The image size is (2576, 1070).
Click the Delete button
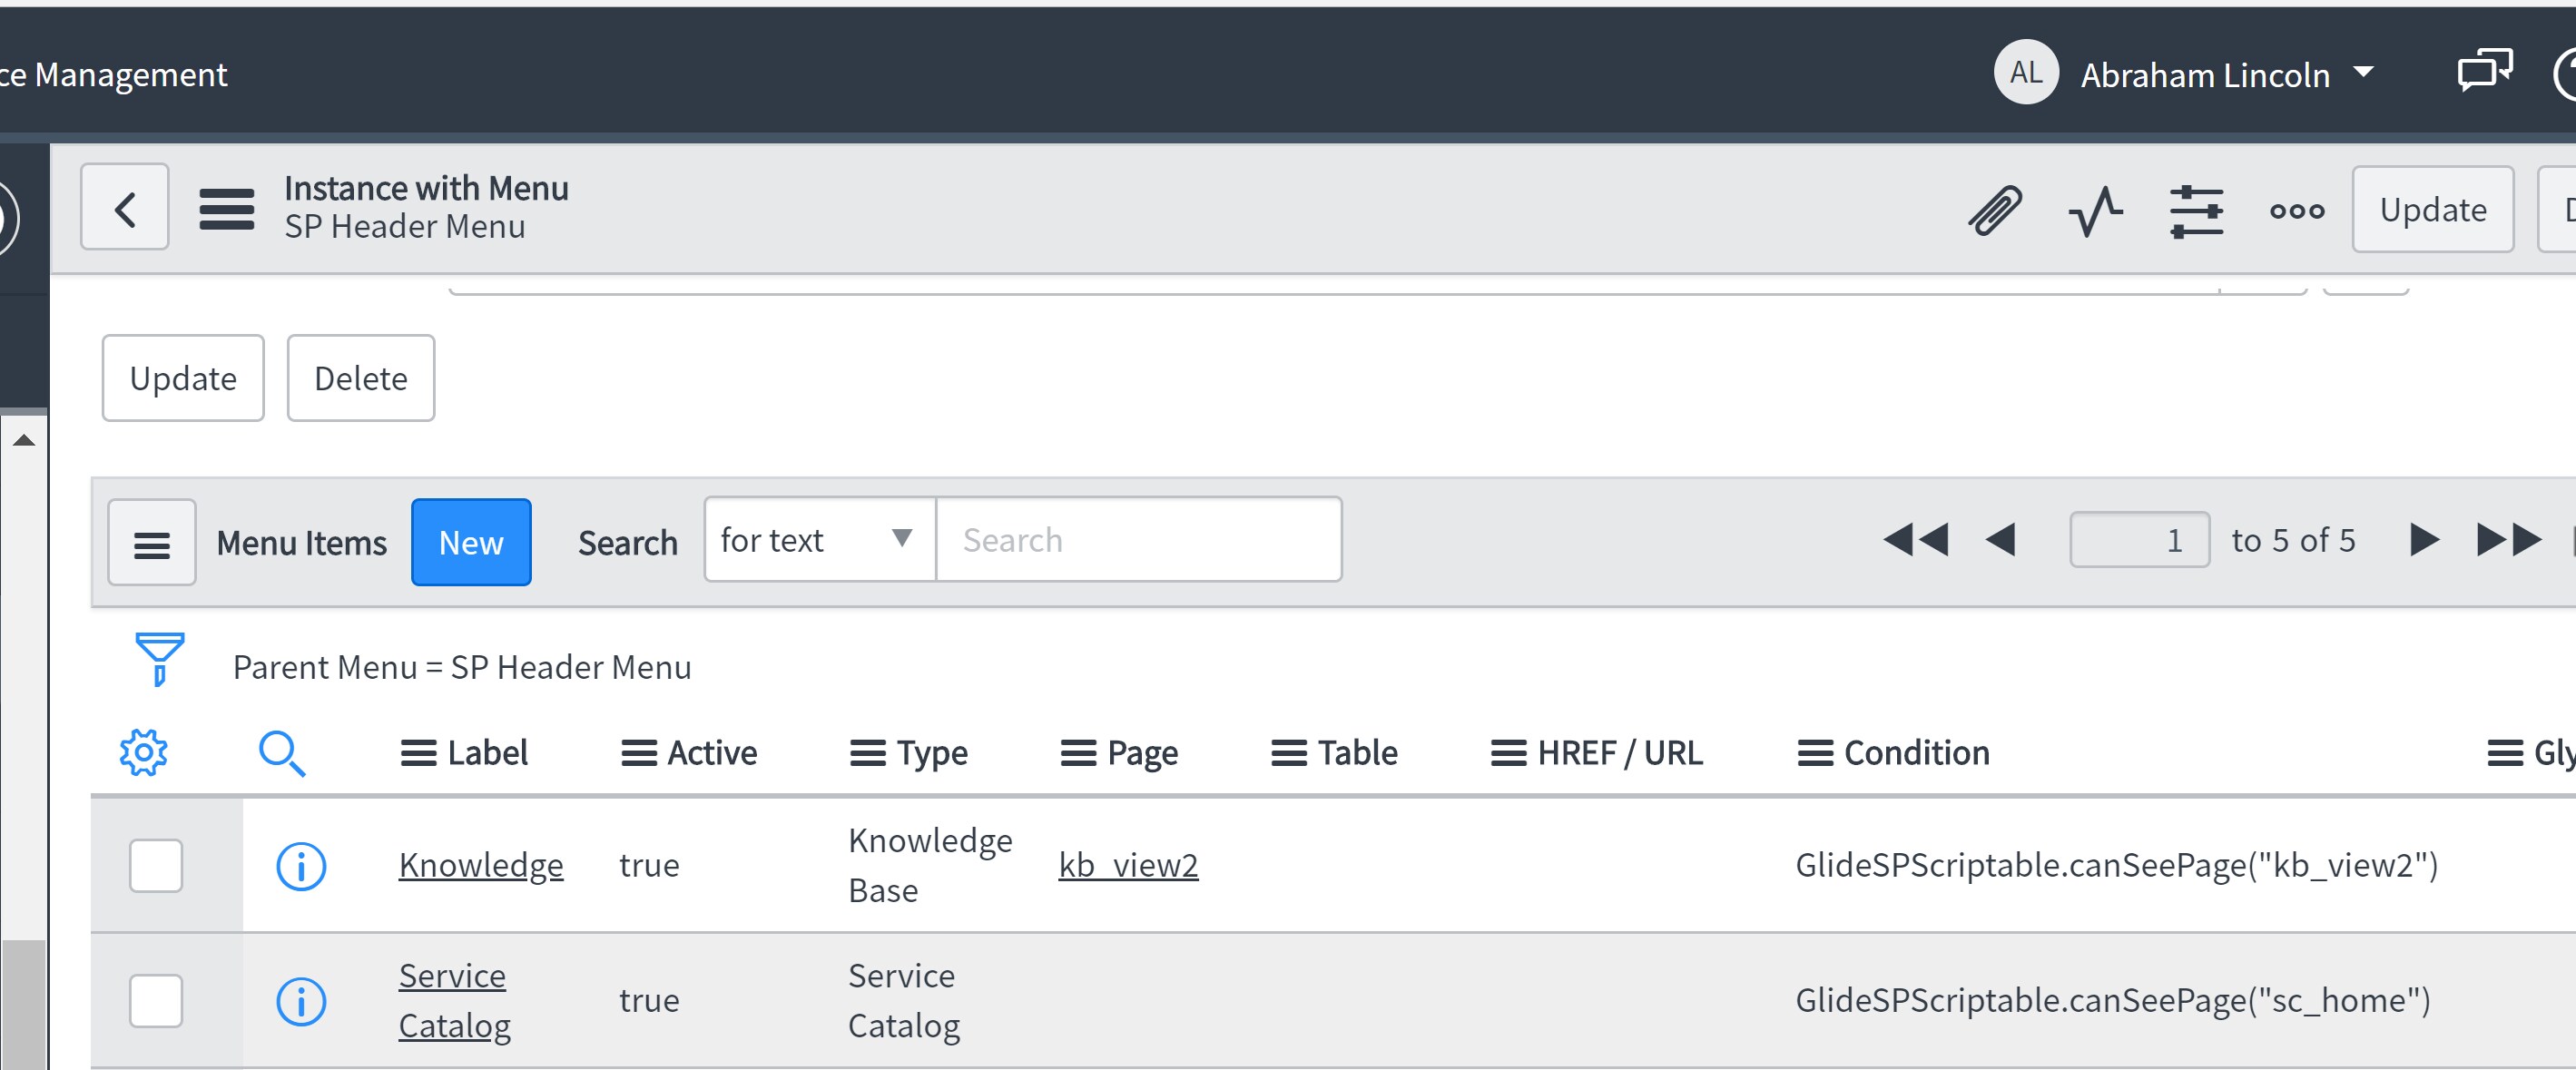click(x=361, y=378)
